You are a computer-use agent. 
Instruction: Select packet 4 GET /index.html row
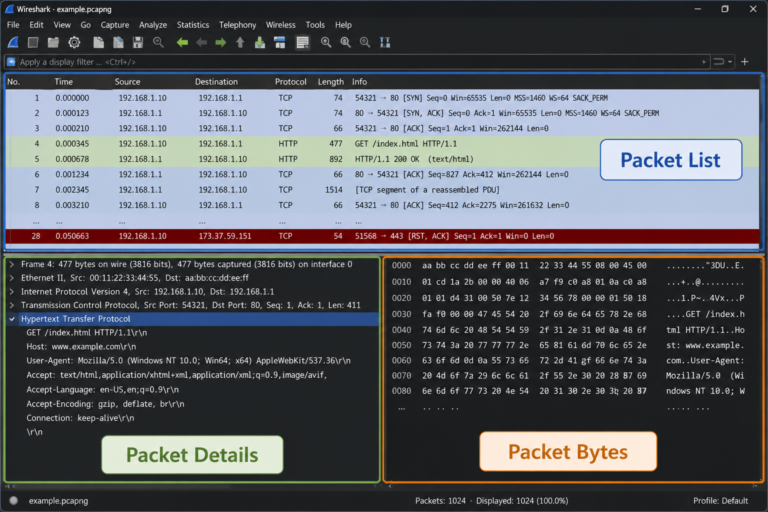tap(382, 144)
